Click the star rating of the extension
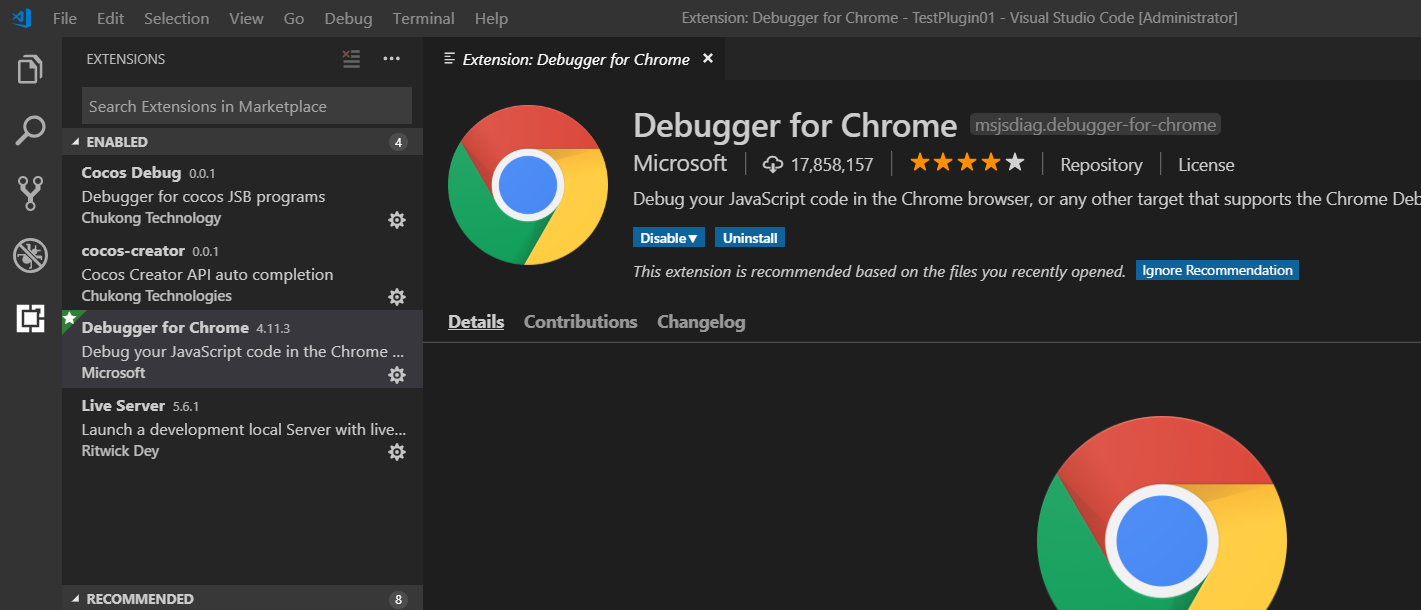 967,163
